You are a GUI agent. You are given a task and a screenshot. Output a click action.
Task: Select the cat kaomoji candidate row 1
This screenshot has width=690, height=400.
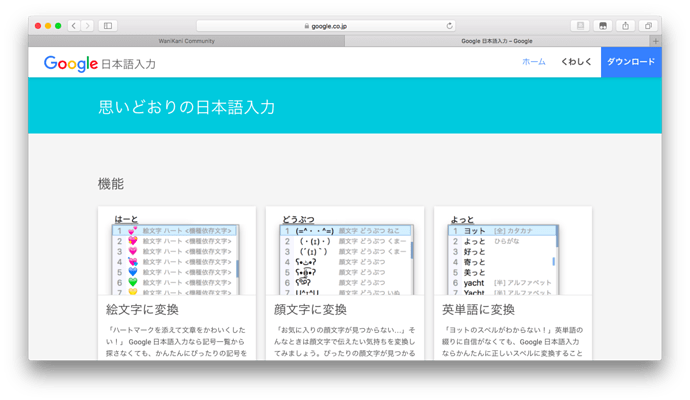click(x=345, y=231)
